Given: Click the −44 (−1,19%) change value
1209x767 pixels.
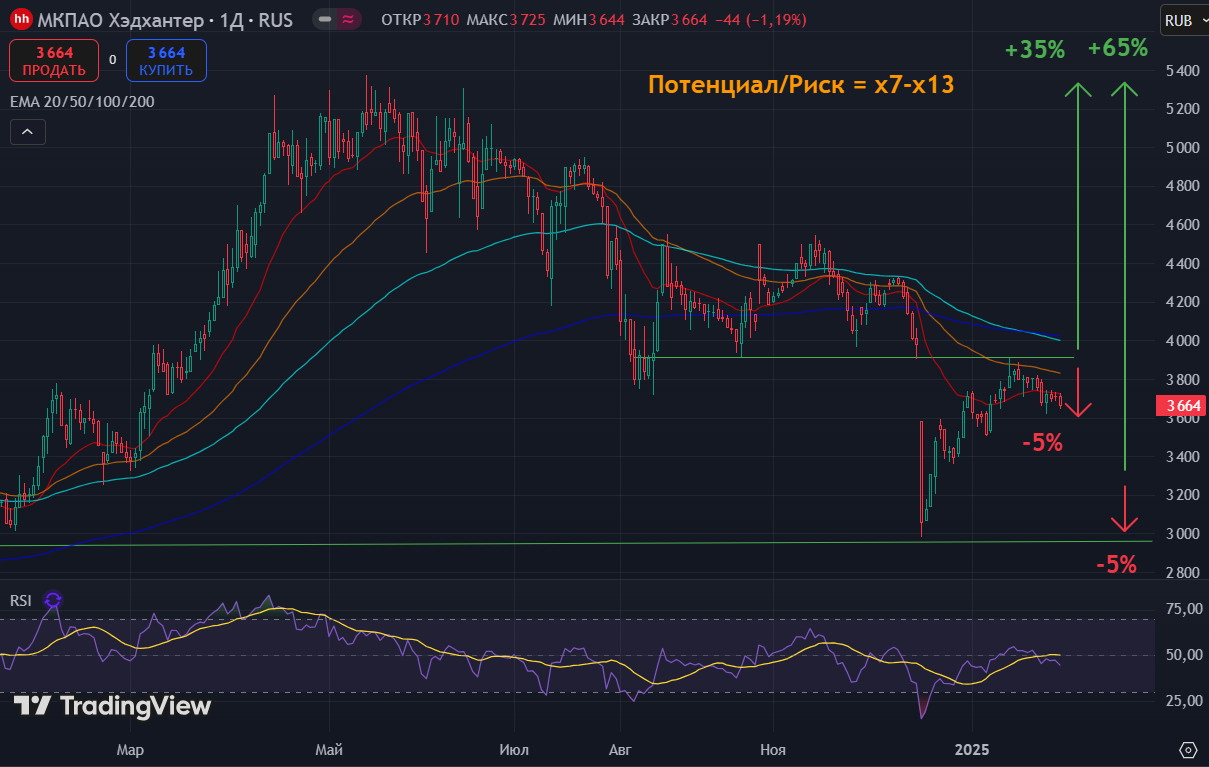Looking at the screenshot, I should coord(760,20).
